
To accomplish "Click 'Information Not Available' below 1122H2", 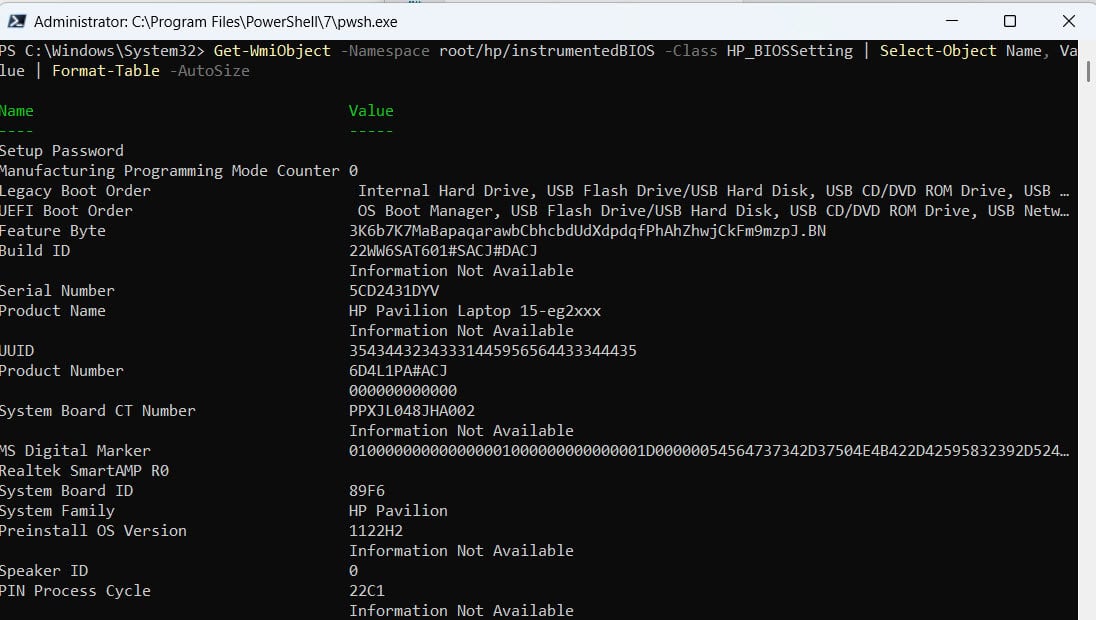I will click(x=461, y=551).
